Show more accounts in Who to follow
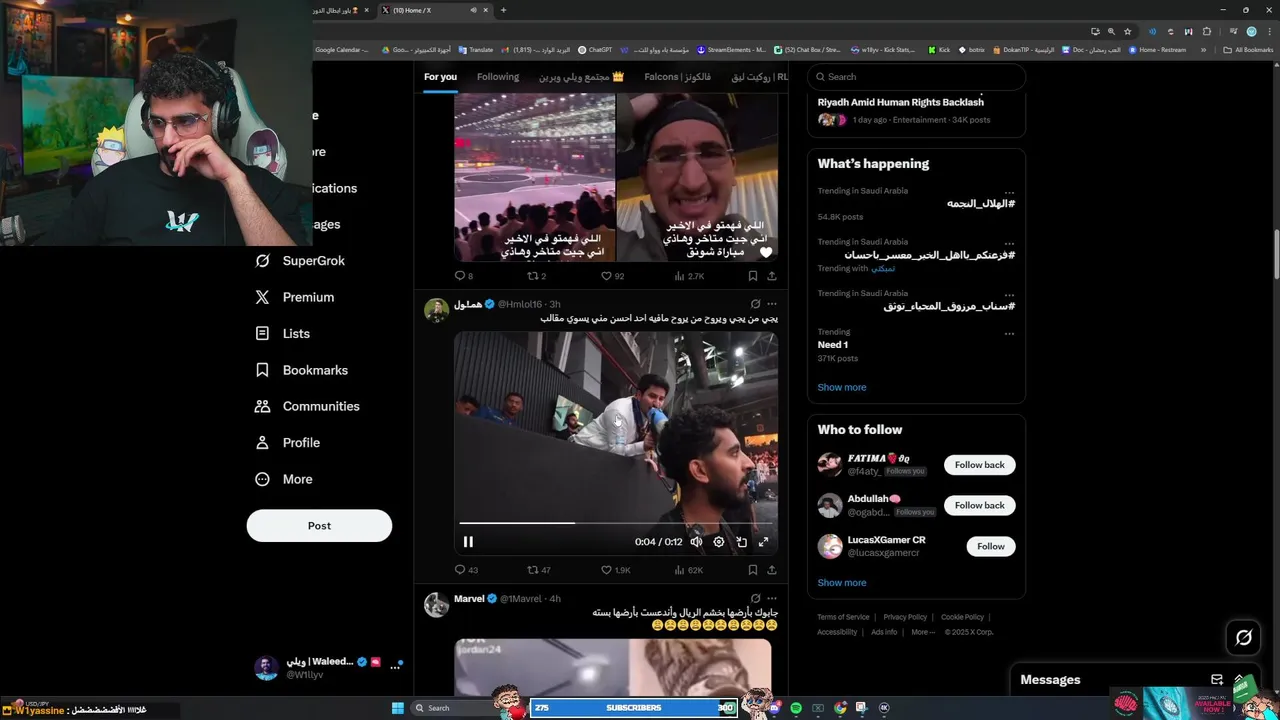 (842, 583)
